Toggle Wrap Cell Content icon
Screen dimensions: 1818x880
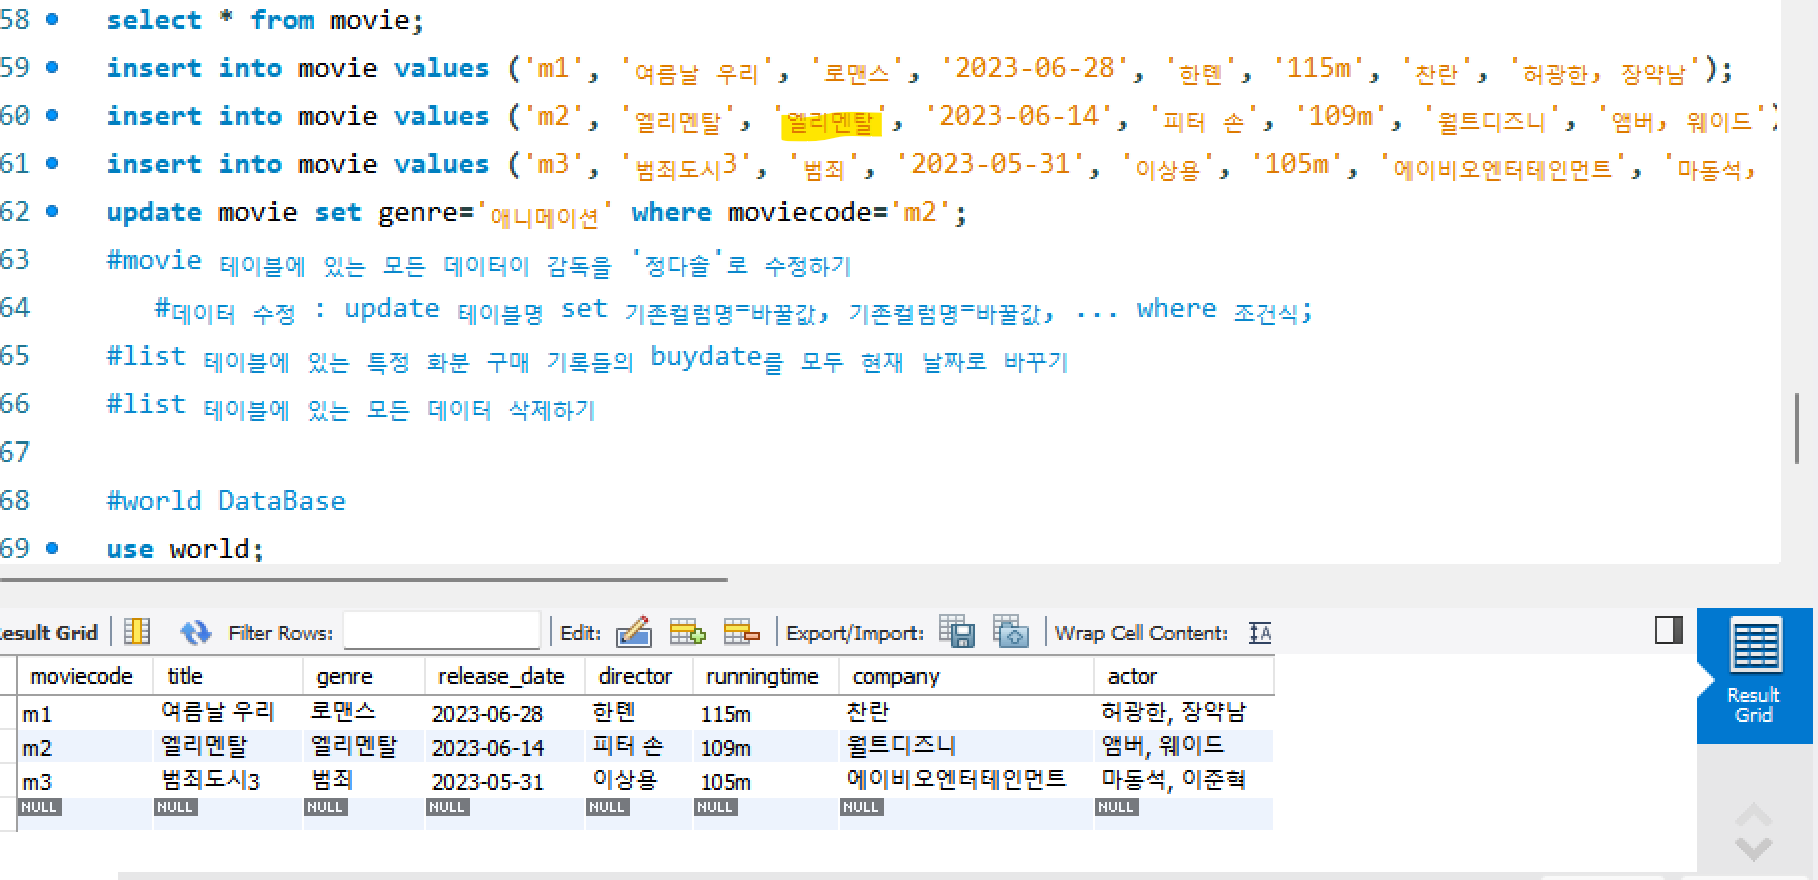click(x=1260, y=632)
